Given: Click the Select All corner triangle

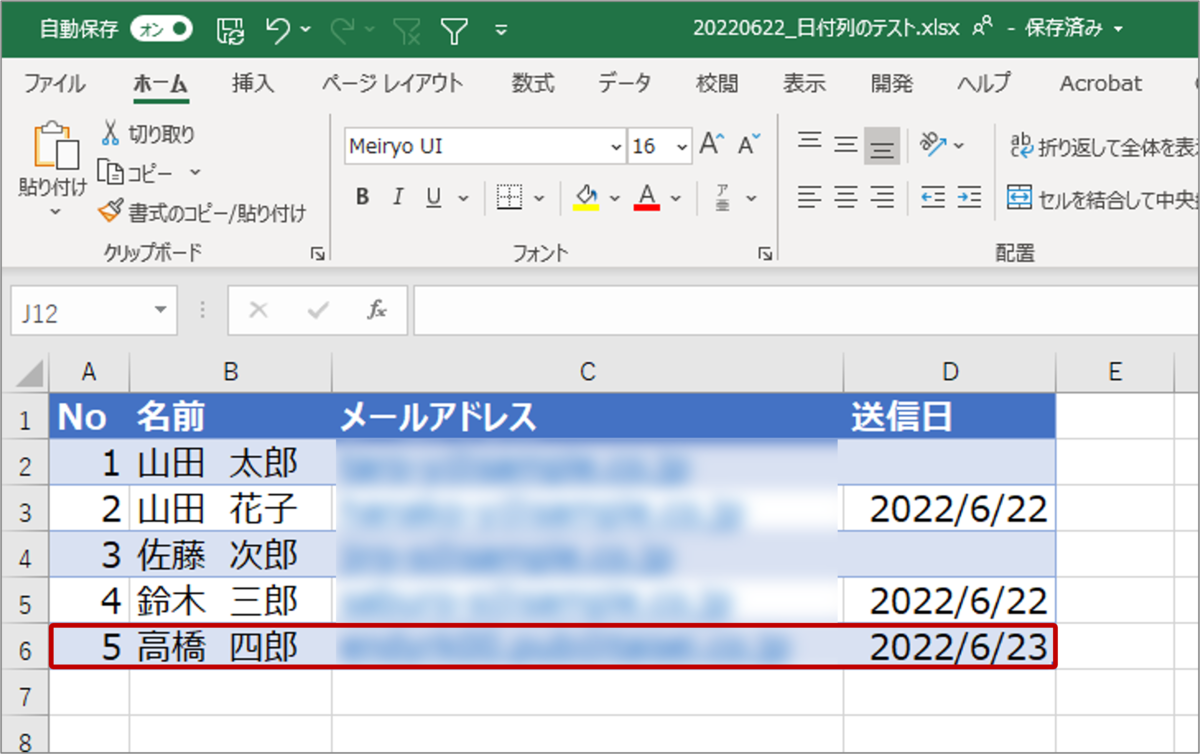Looking at the screenshot, I should [31, 373].
